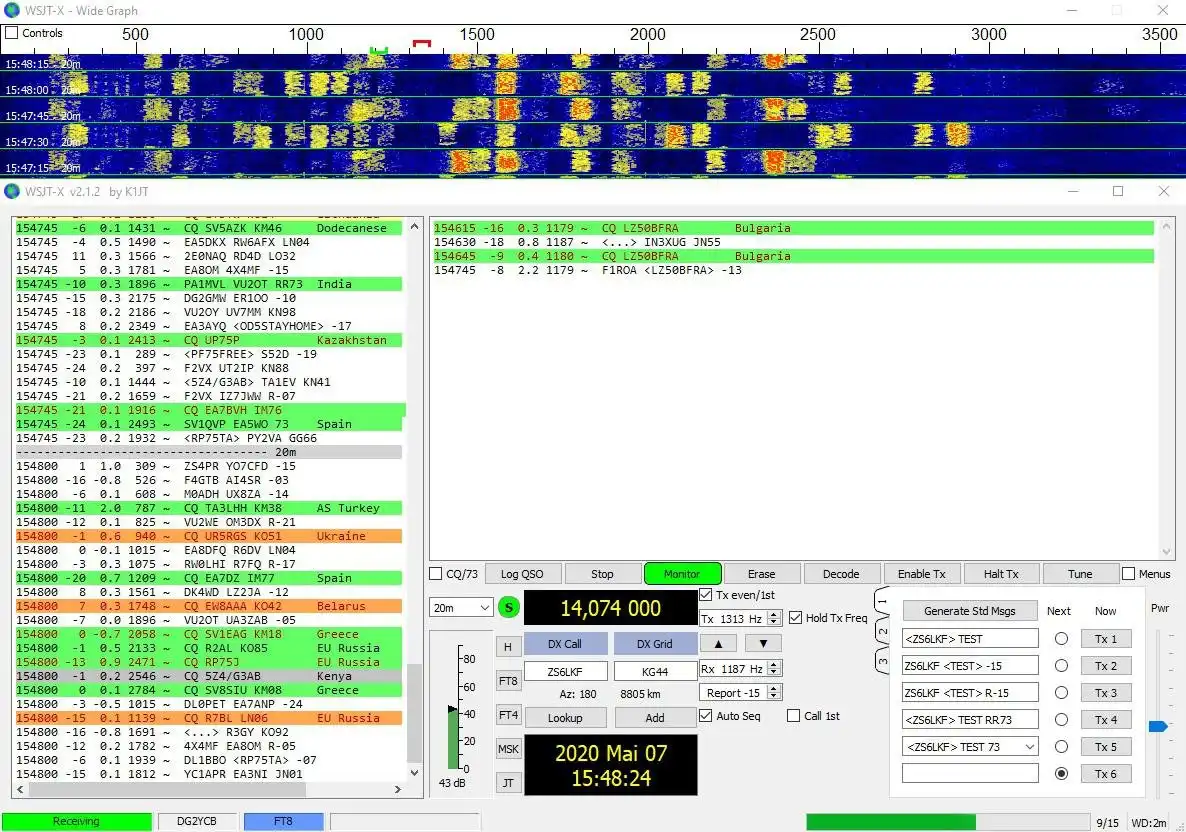The image size is (1186, 832).
Task: Click the up arrow frequency button
Action: [719, 644]
